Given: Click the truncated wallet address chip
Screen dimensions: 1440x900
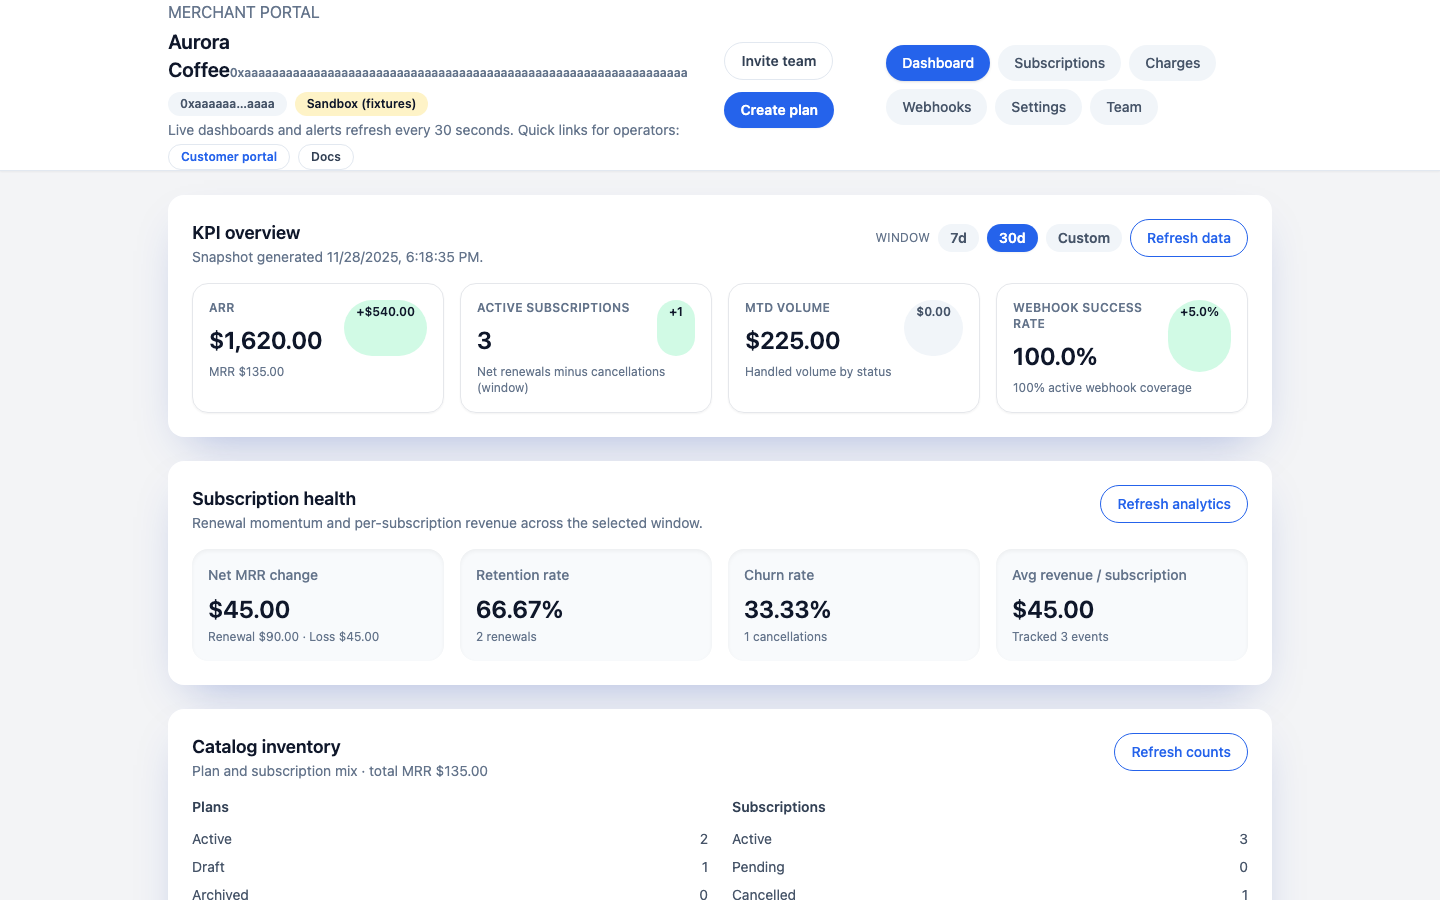Looking at the screenshot, I should point(227,103).
